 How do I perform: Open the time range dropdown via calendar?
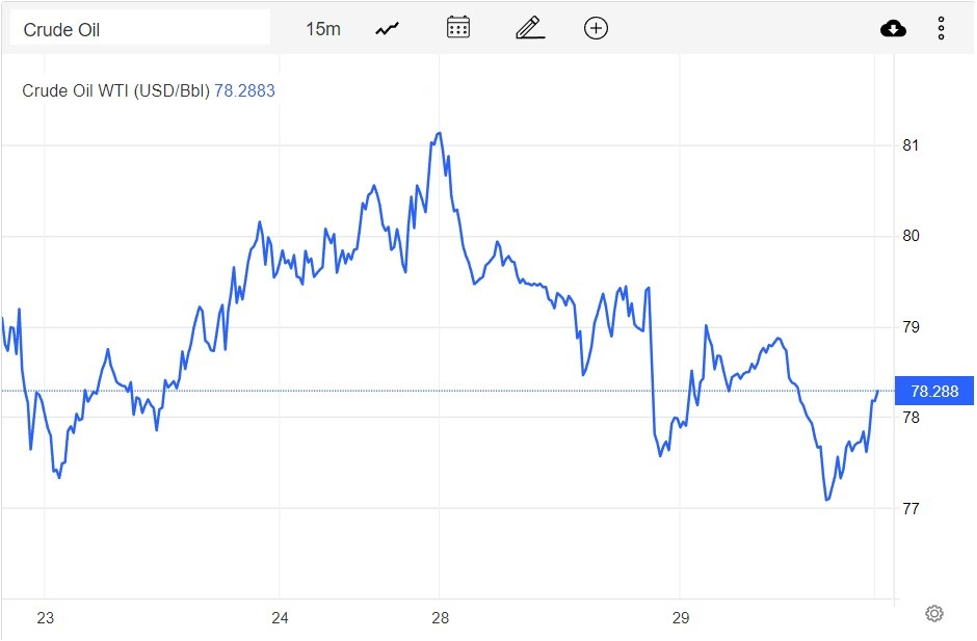pyautogui.click(x=457, y=28)
